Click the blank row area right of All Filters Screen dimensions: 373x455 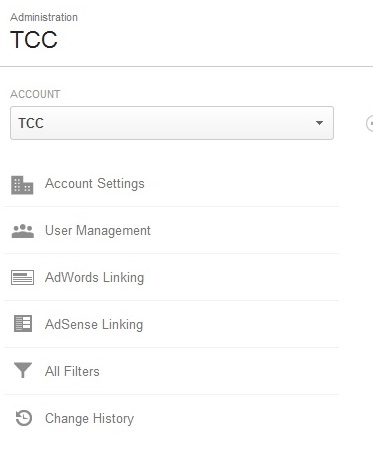(x=219, y=371)
